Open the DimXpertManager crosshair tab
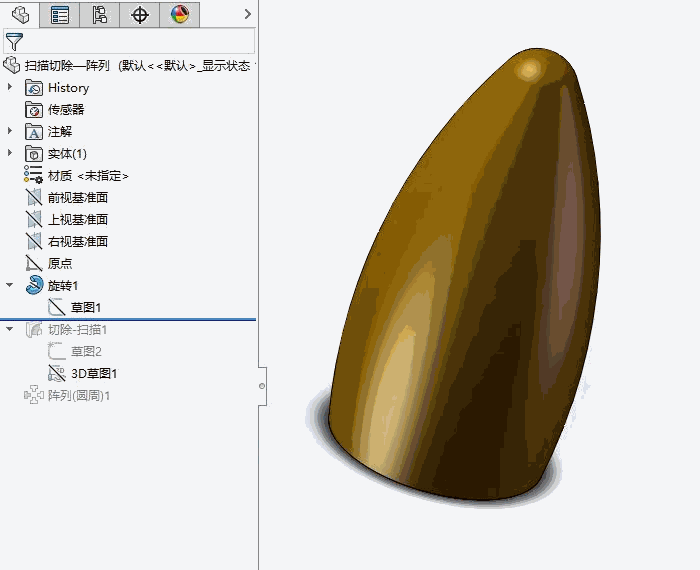700x570 pixels. (x=140, y=15)
